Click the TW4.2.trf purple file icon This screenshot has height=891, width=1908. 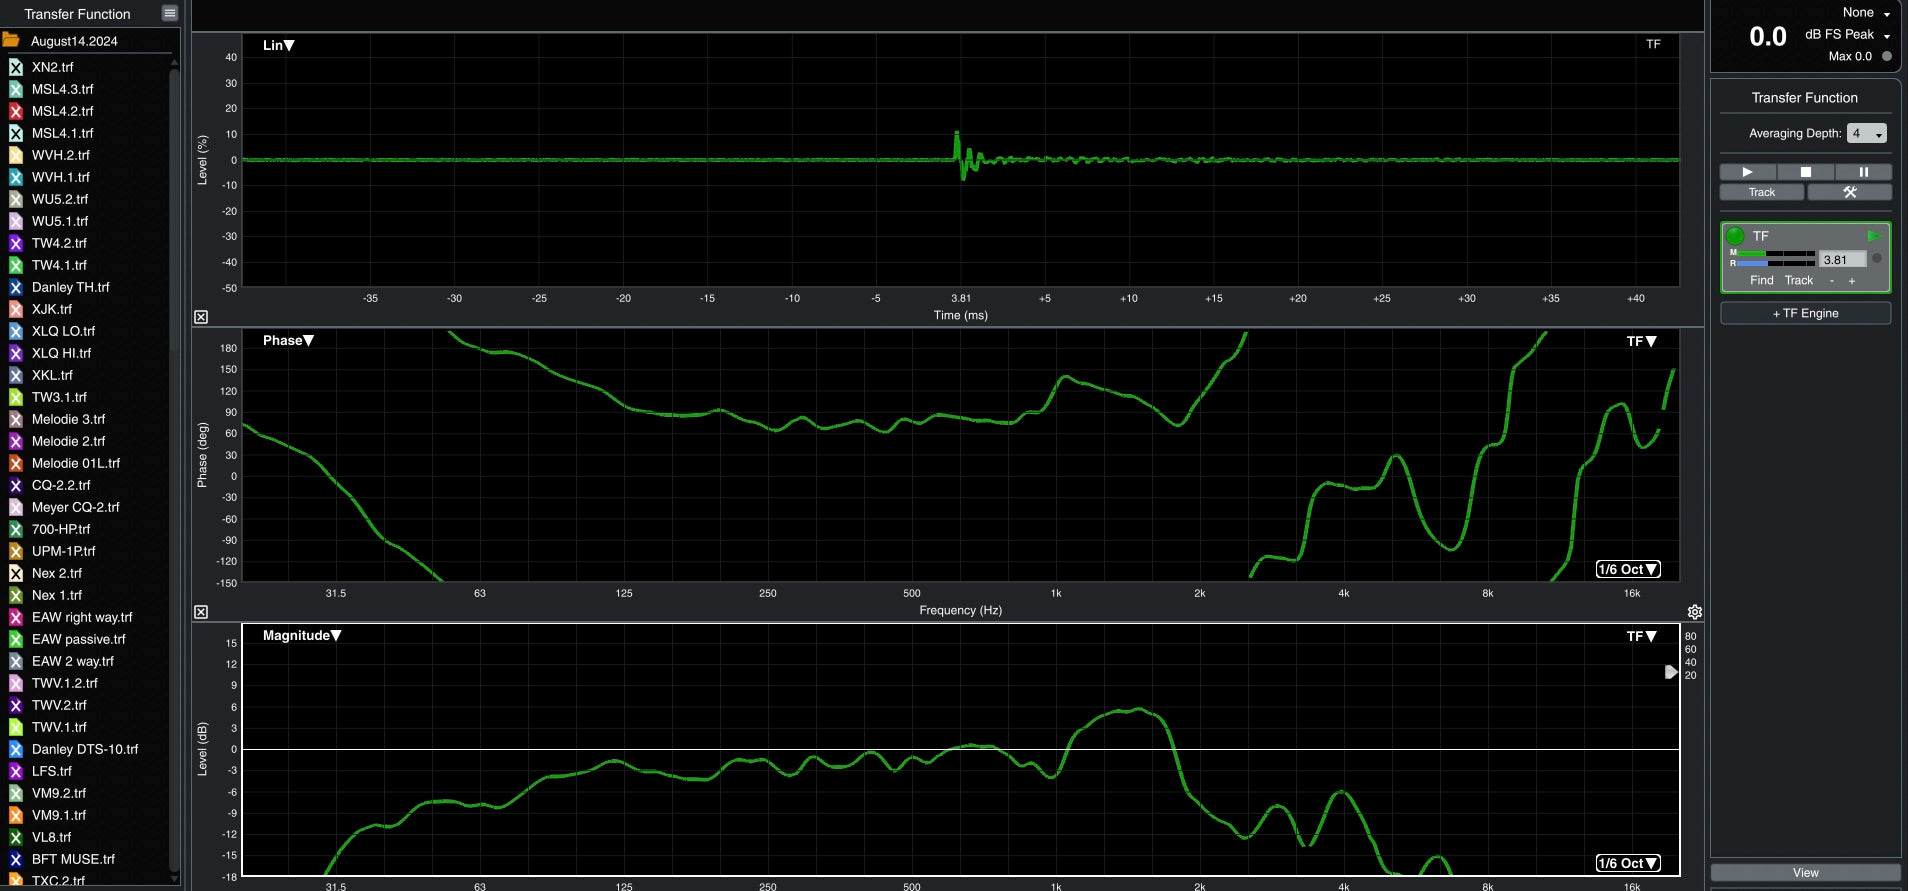point(16,243)
